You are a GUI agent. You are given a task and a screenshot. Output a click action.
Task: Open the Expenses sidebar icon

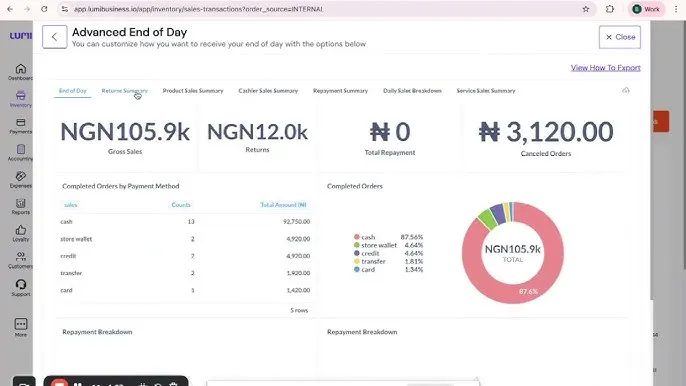point(21,176)
